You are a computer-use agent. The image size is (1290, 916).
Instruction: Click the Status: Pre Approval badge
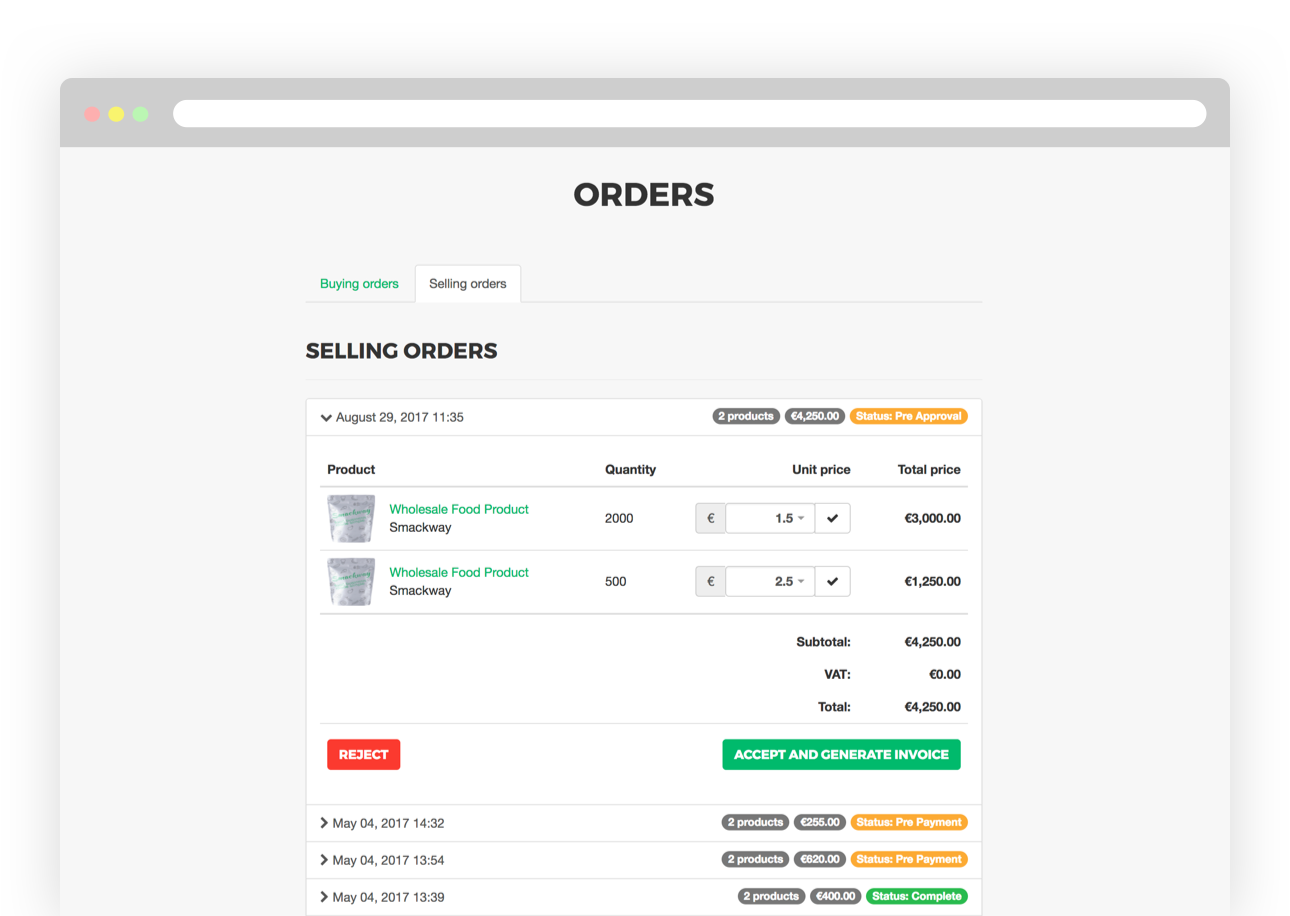[x=908, y=416]
